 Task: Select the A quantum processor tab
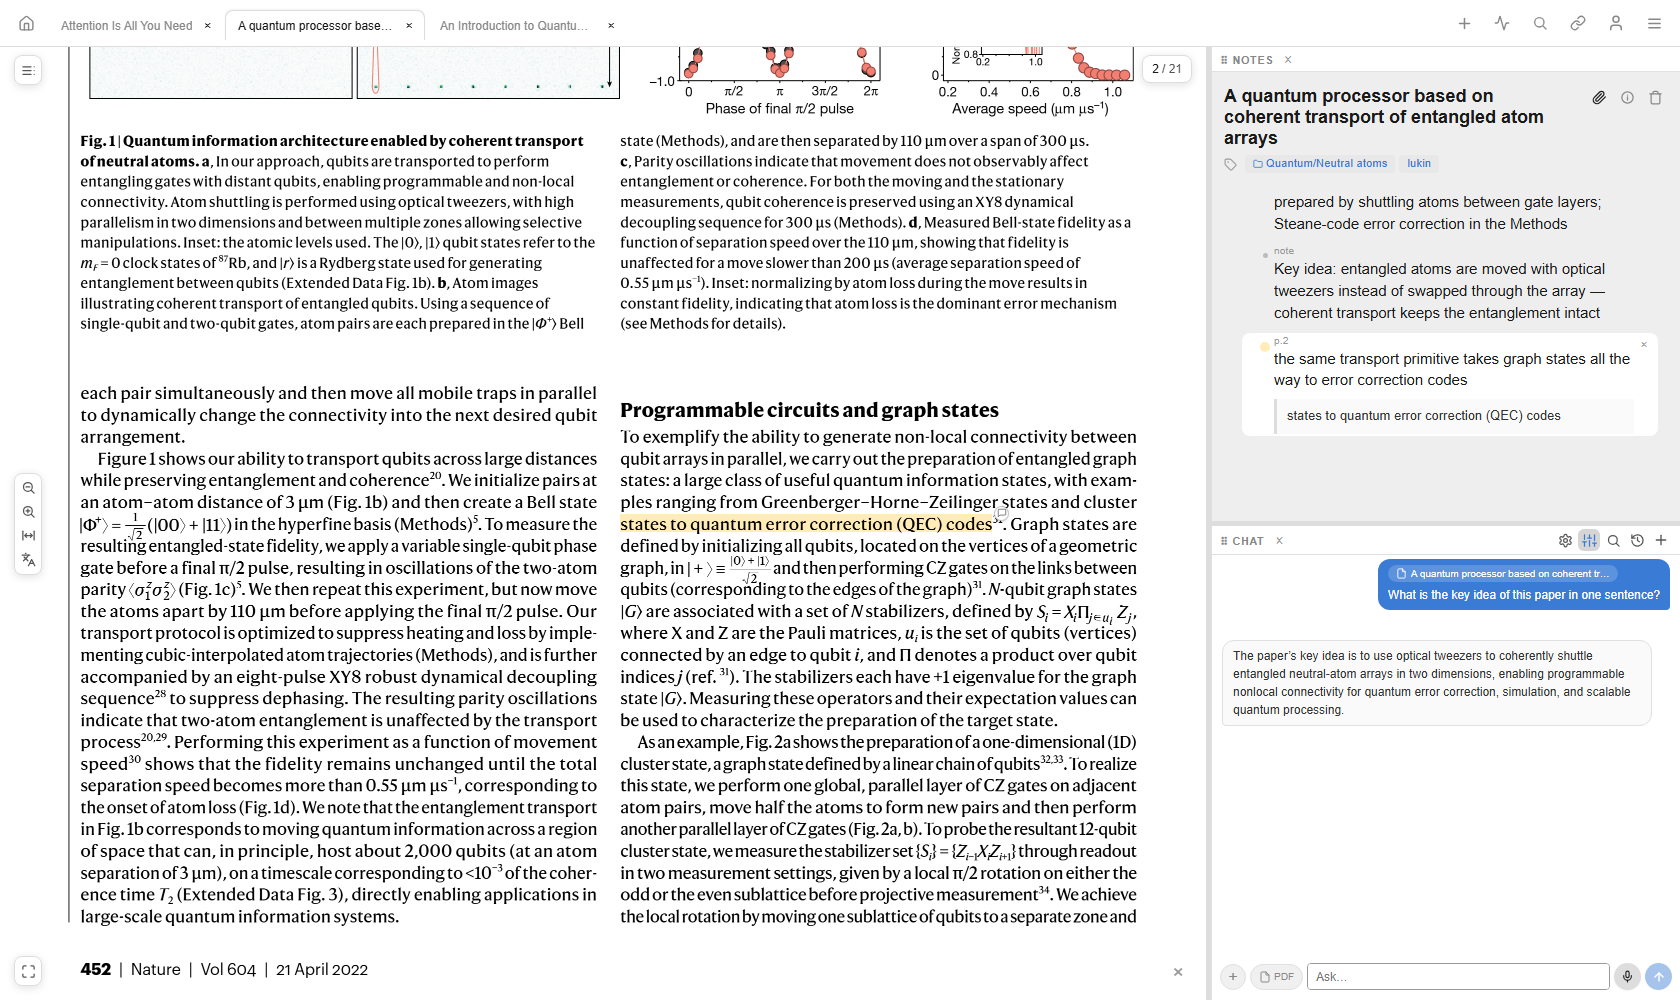314,26
